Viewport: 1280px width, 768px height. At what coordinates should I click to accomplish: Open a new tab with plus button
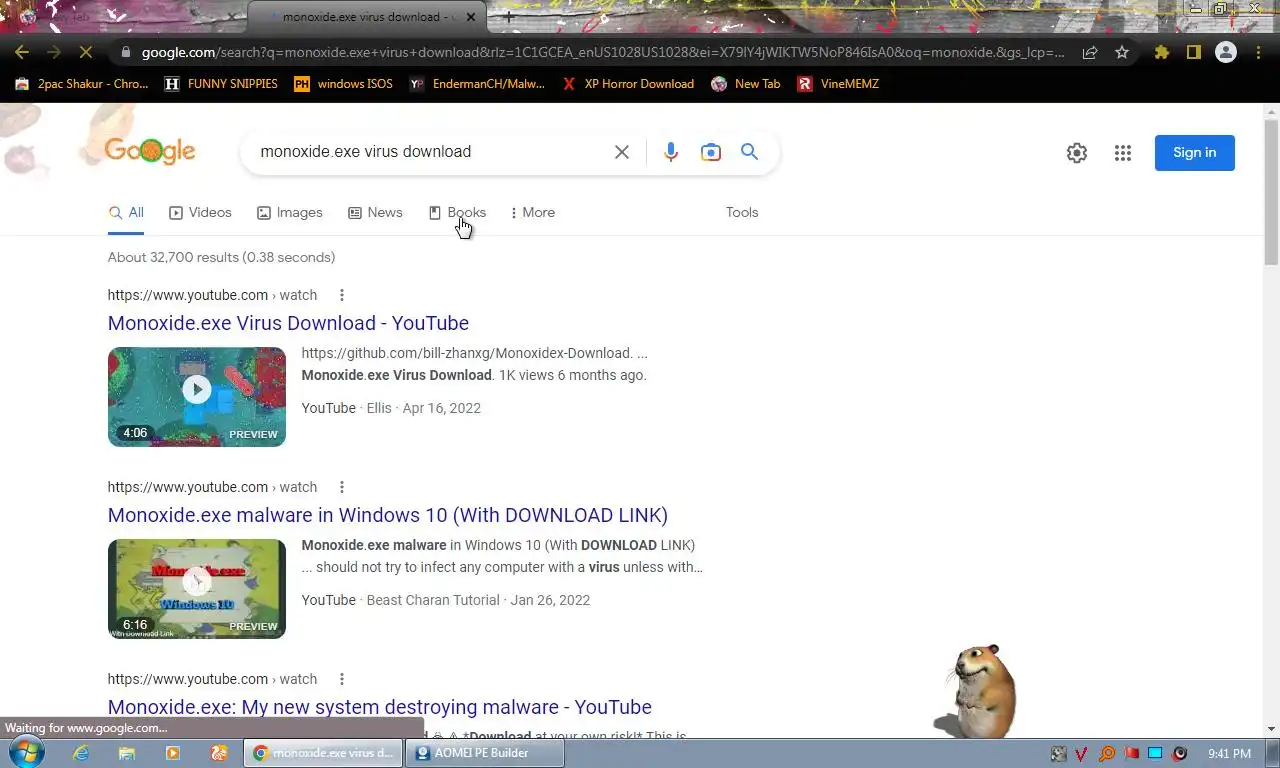pos(508,17)
